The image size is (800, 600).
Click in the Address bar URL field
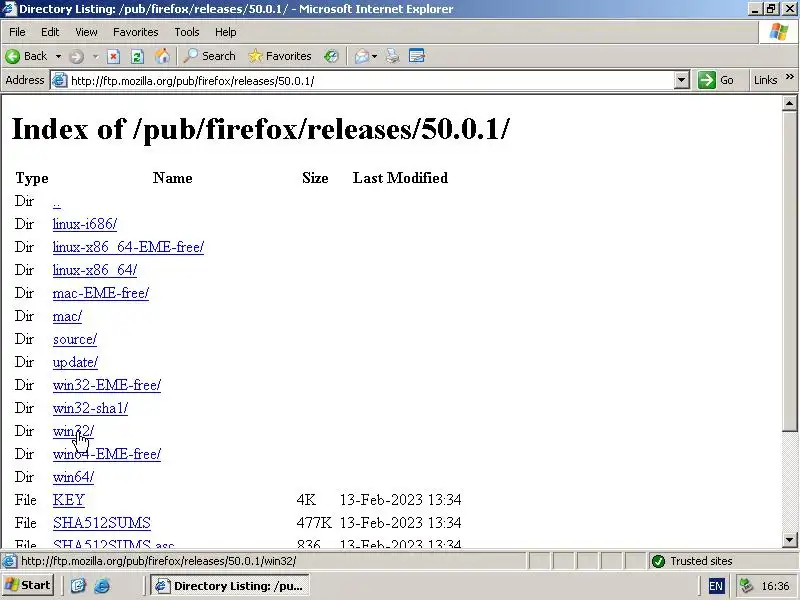(370, 81)
